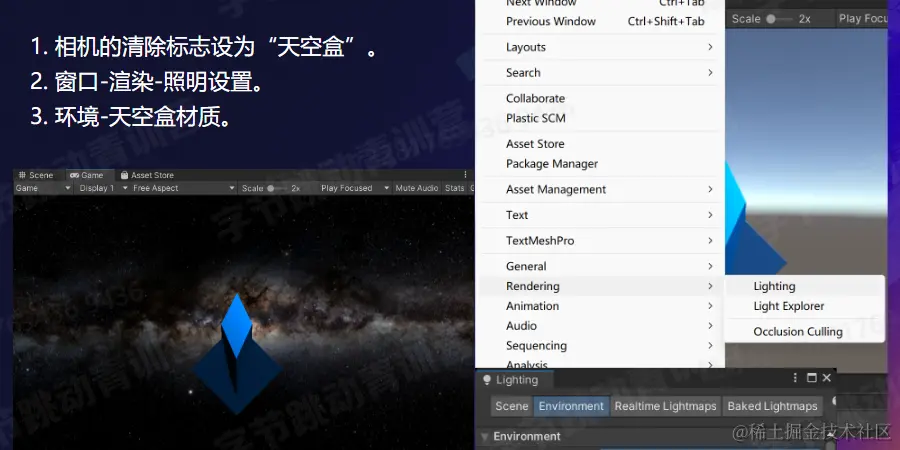
Task: Expand the Rendering submenu
Action: (600, 286)
